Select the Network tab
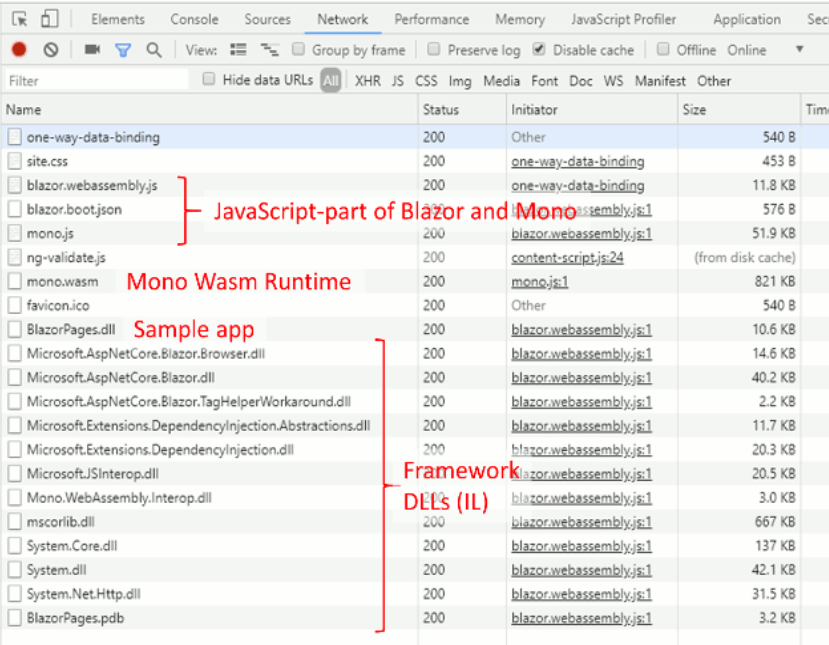 pyautogui.click(x=343, y=20)
